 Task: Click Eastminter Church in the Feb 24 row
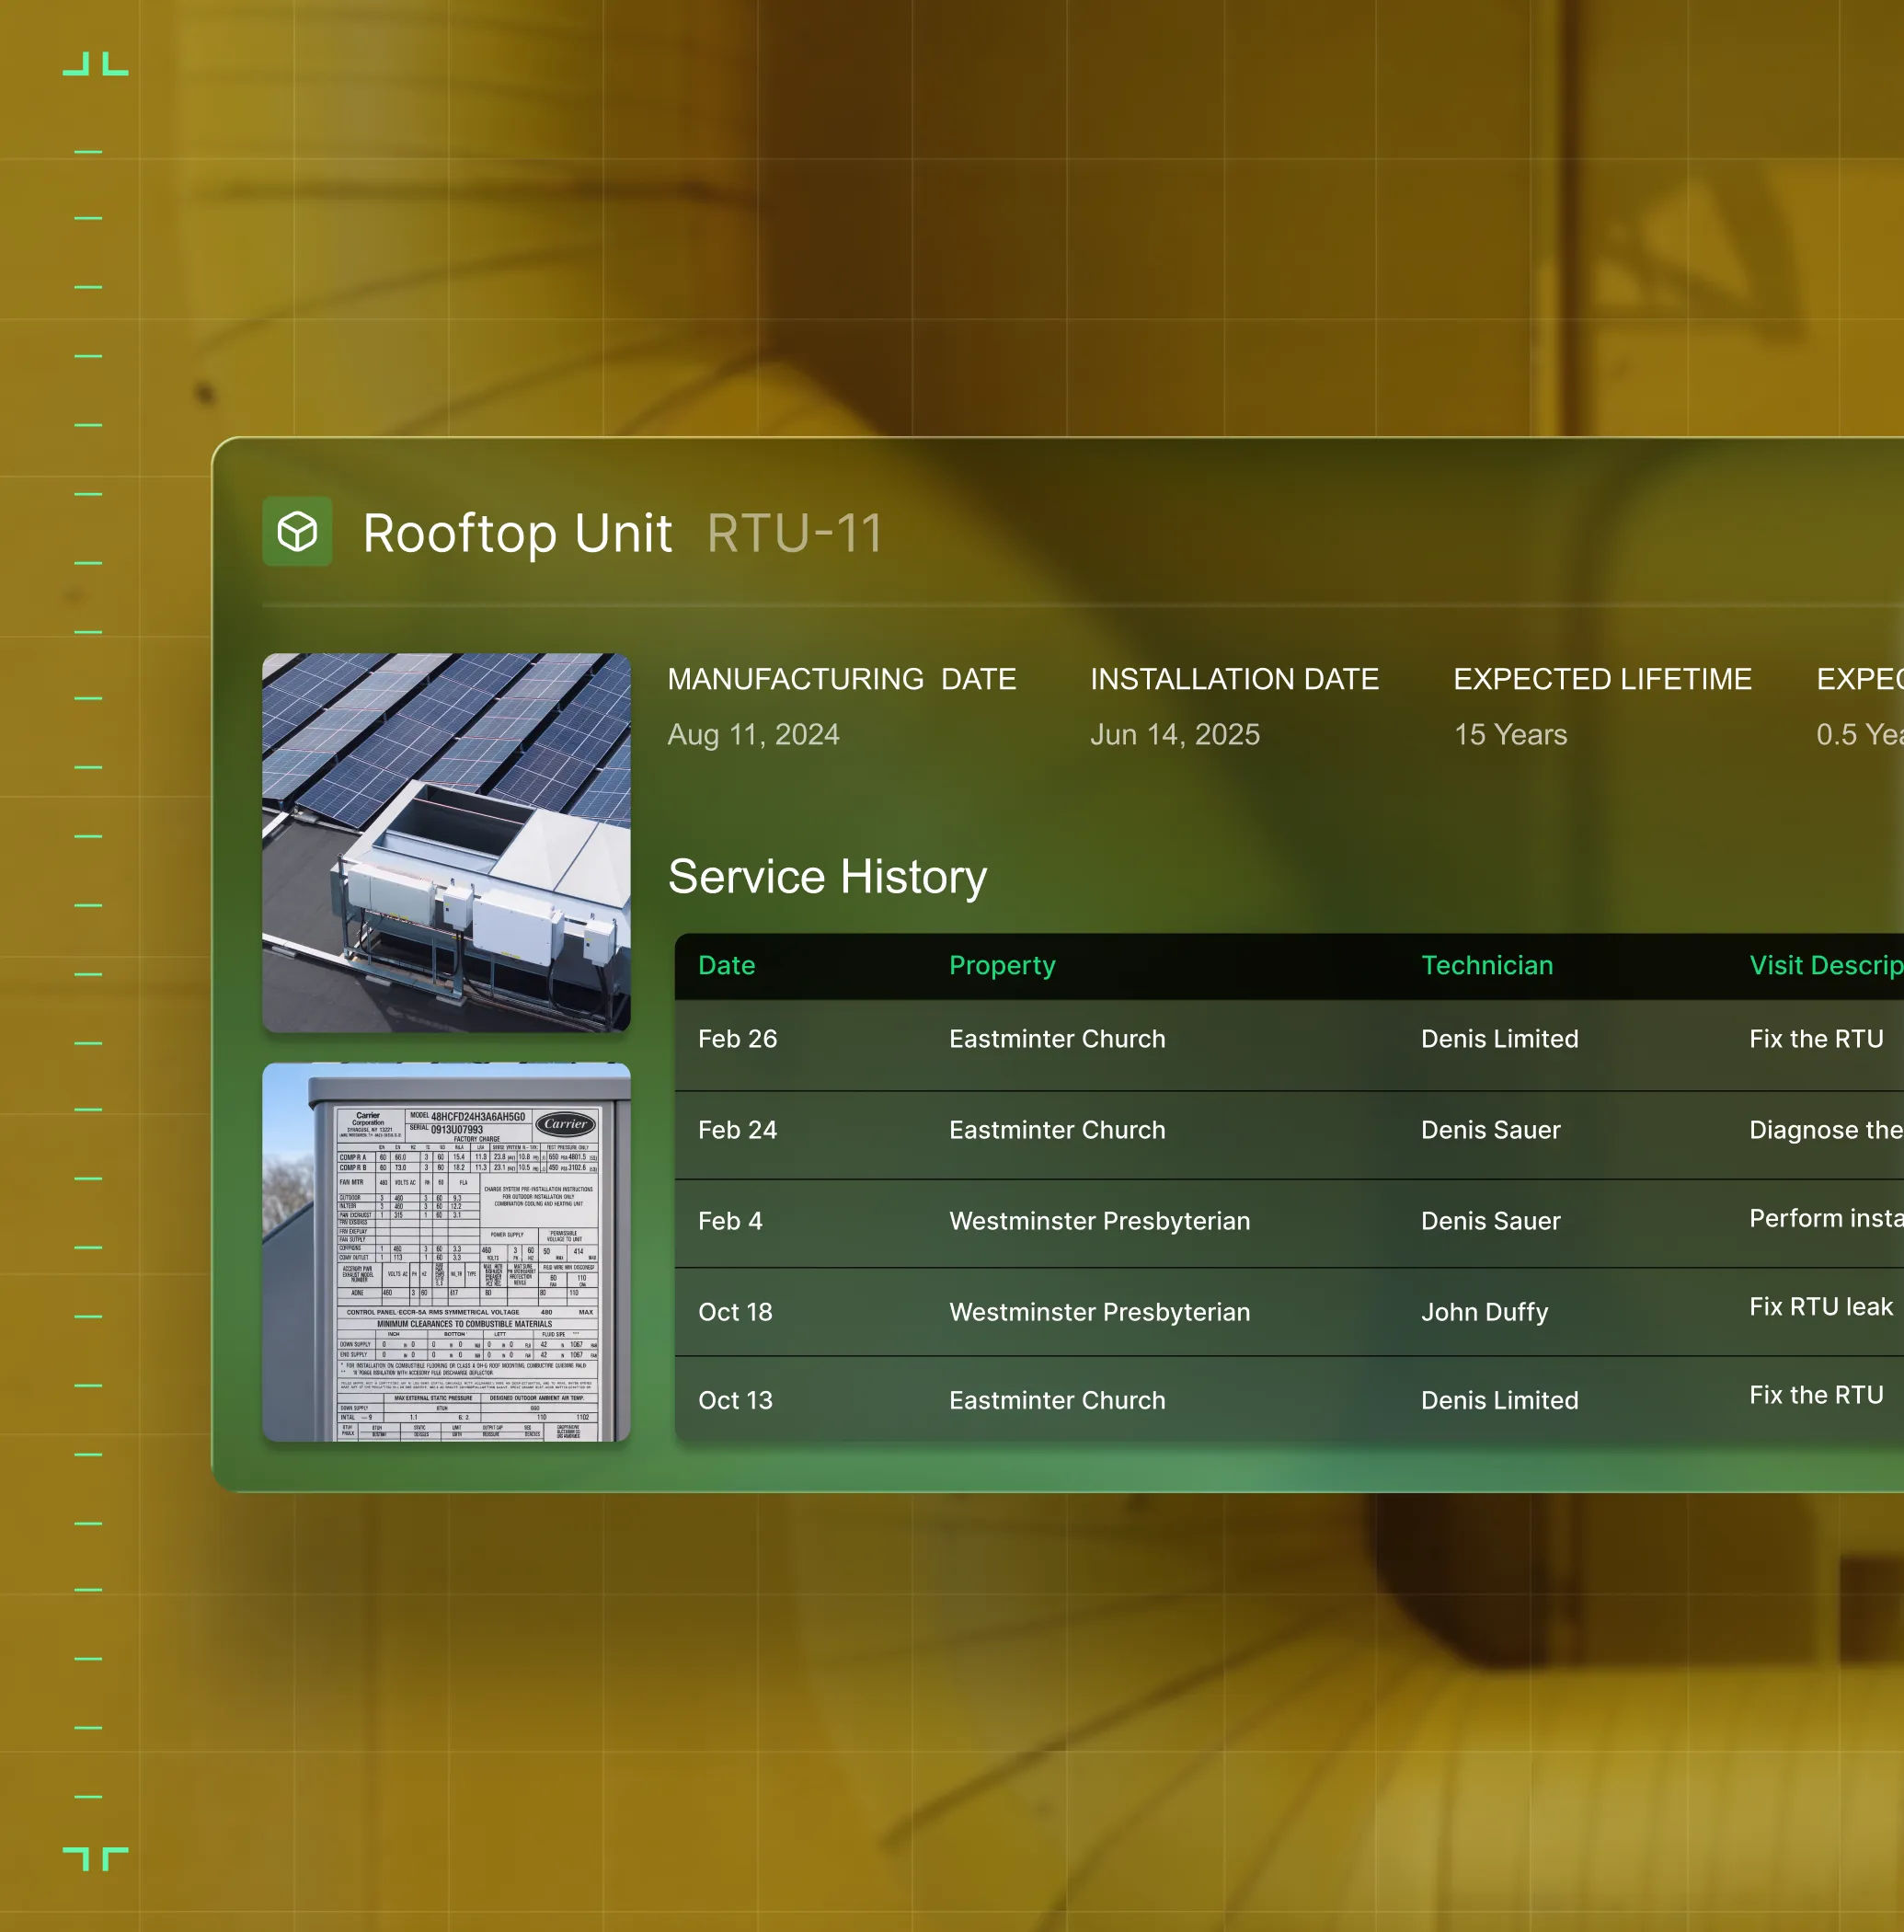[1057, 1130]
